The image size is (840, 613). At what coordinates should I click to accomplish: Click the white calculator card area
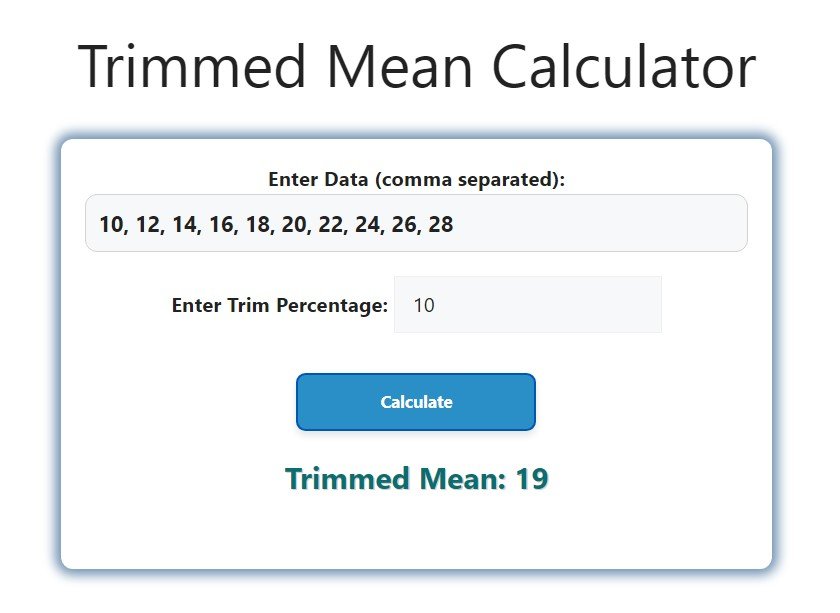[x=415, y=535]
